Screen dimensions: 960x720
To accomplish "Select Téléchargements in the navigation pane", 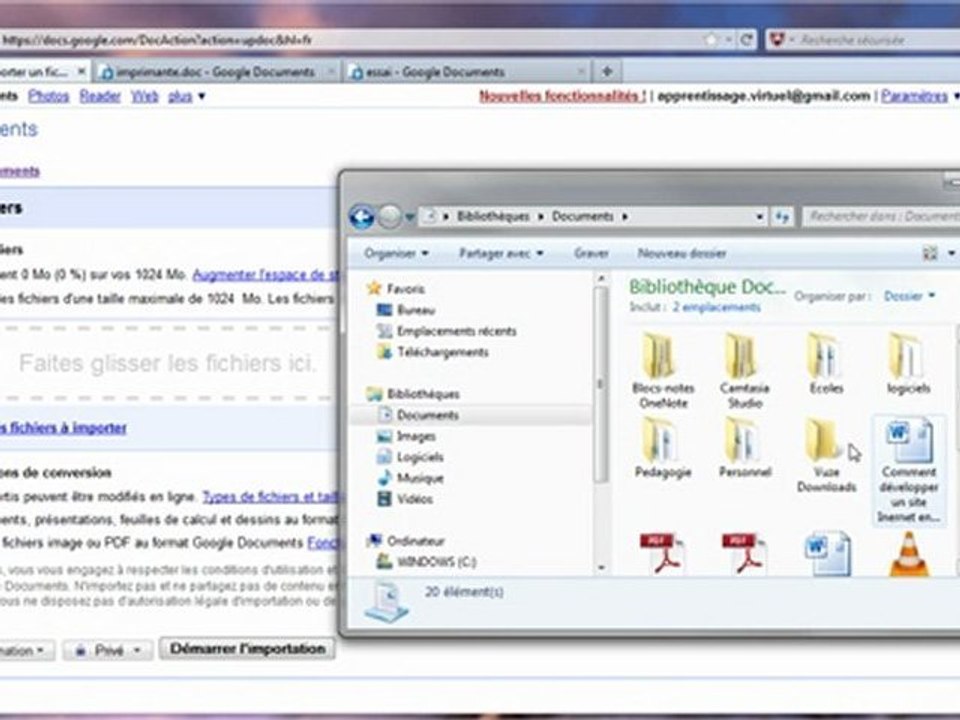I will coord(443,352).
